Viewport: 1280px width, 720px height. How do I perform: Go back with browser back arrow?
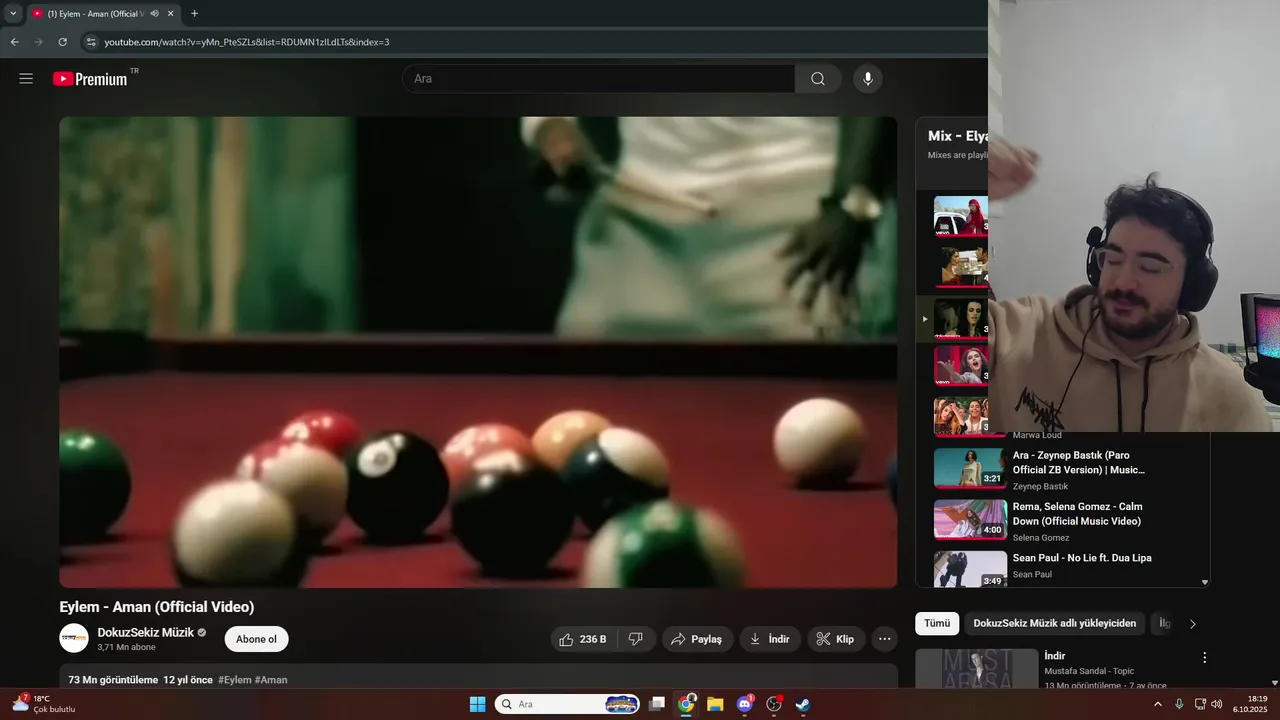[x=14, y=42]
